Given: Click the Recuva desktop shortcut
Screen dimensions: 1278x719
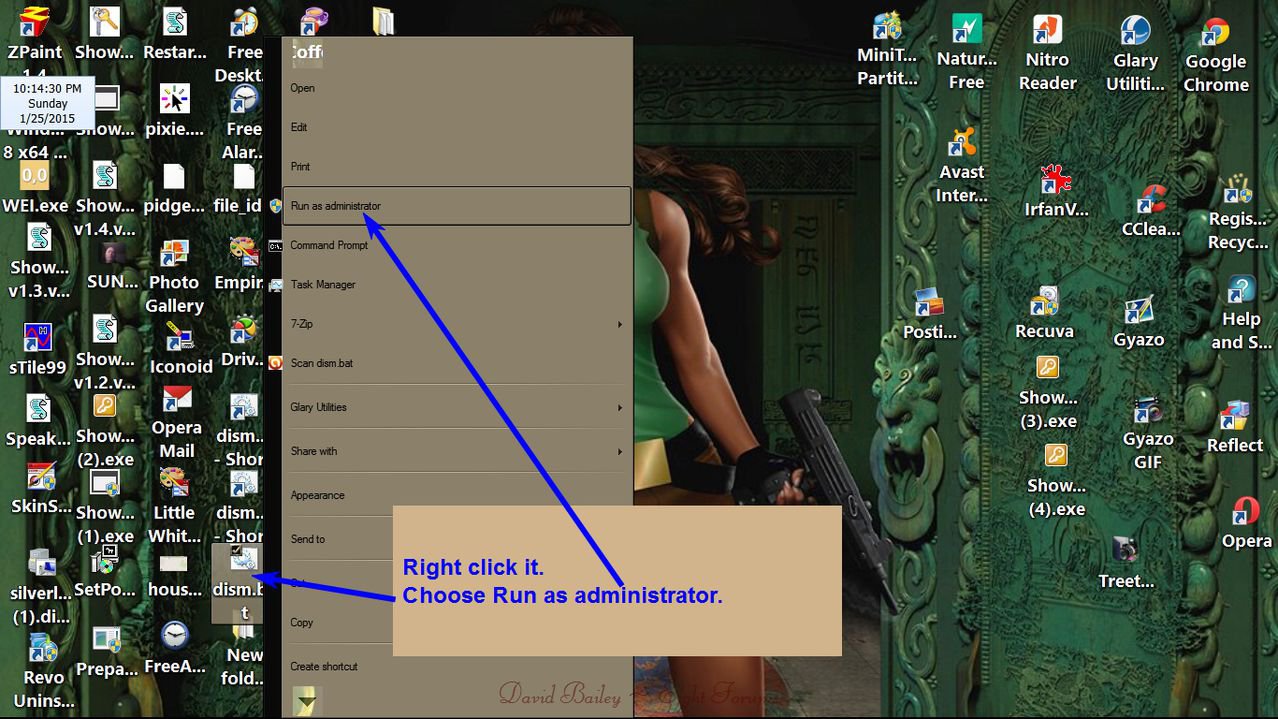Looking at the screenshot, I should [1044, 303].
